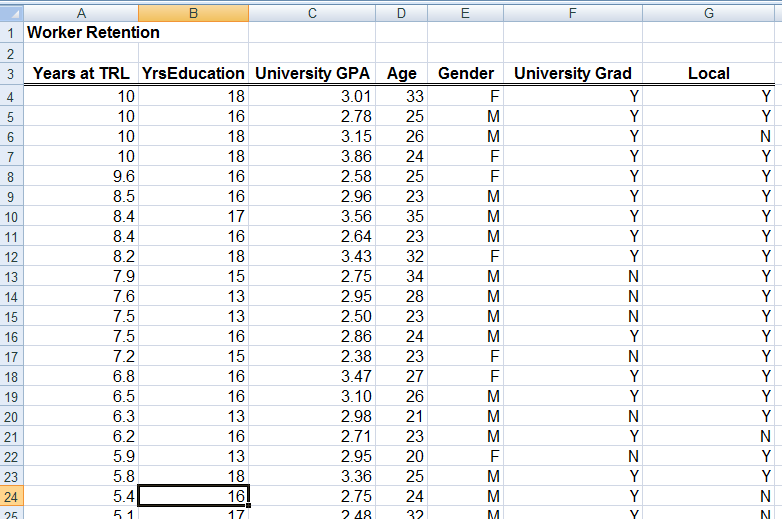Click the Gender heading cell
782x519 pixels.
point(465,74)
